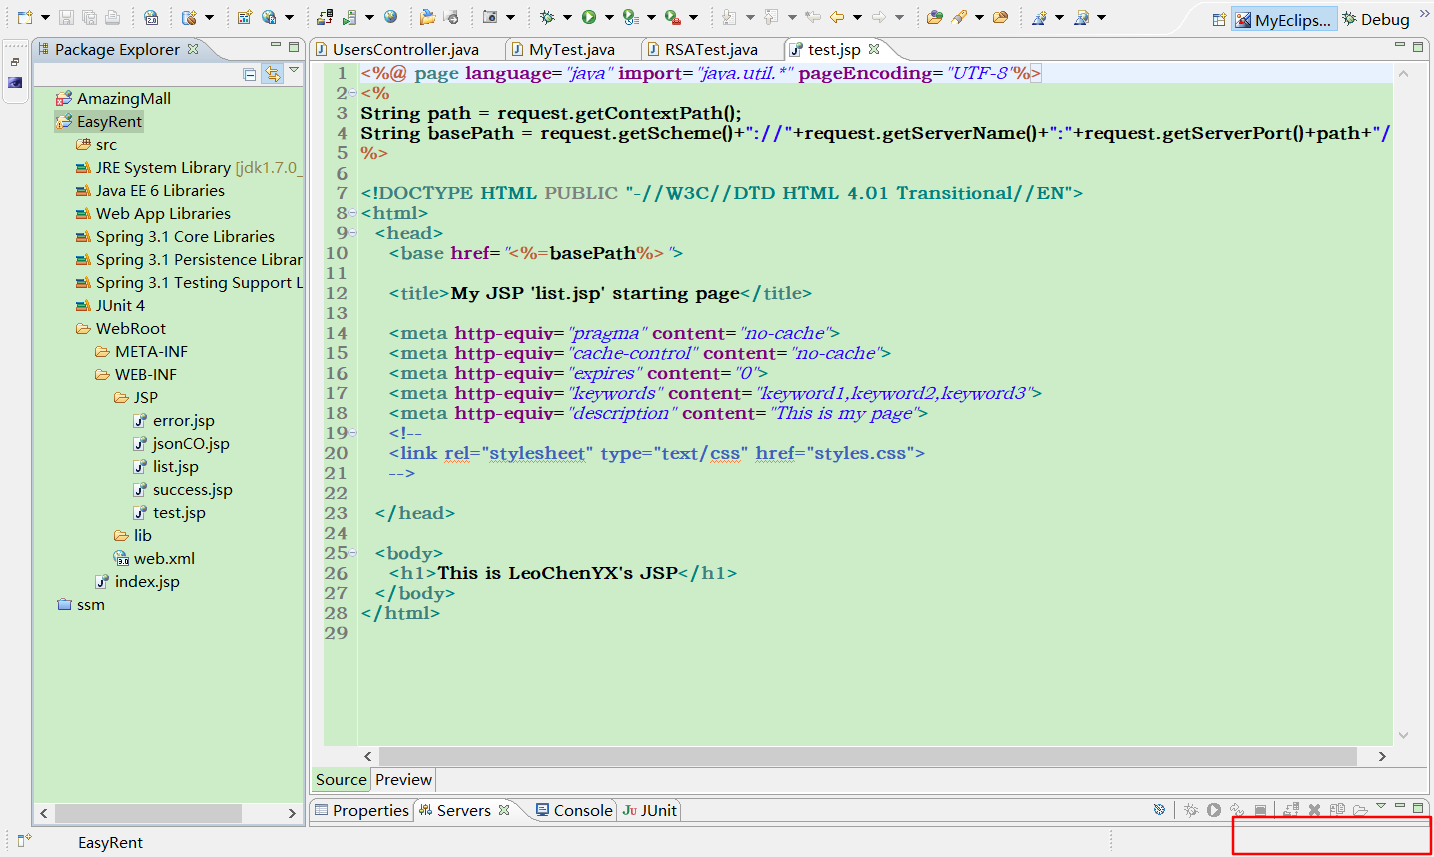
Task: Click the Search flashlight toolbar icon
Action: tap(960, 17)
